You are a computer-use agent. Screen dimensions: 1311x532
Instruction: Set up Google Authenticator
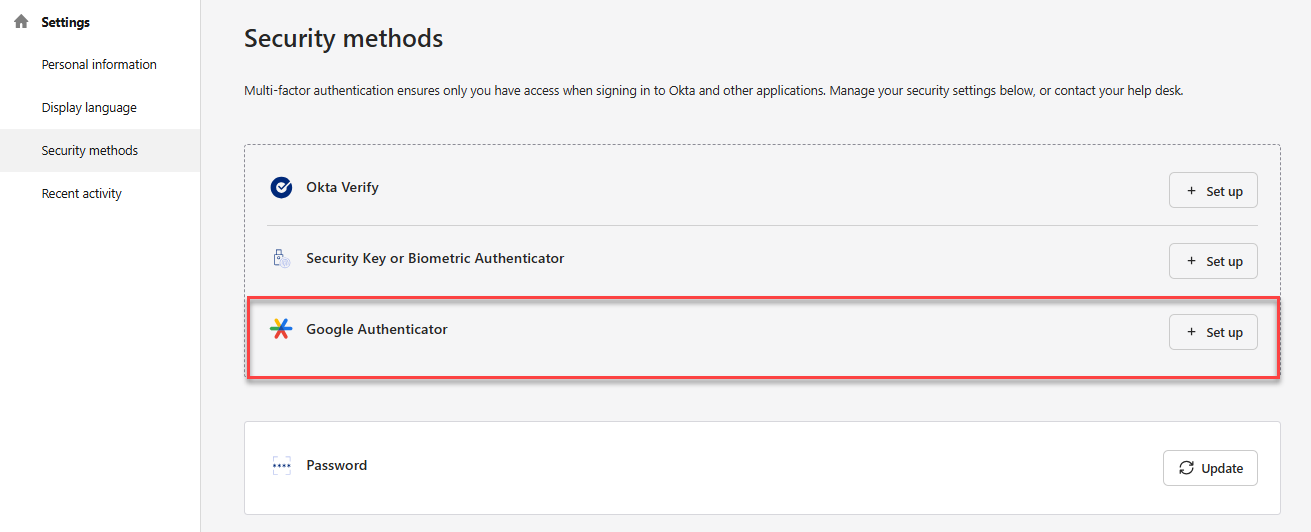[x=1213, y=332]
